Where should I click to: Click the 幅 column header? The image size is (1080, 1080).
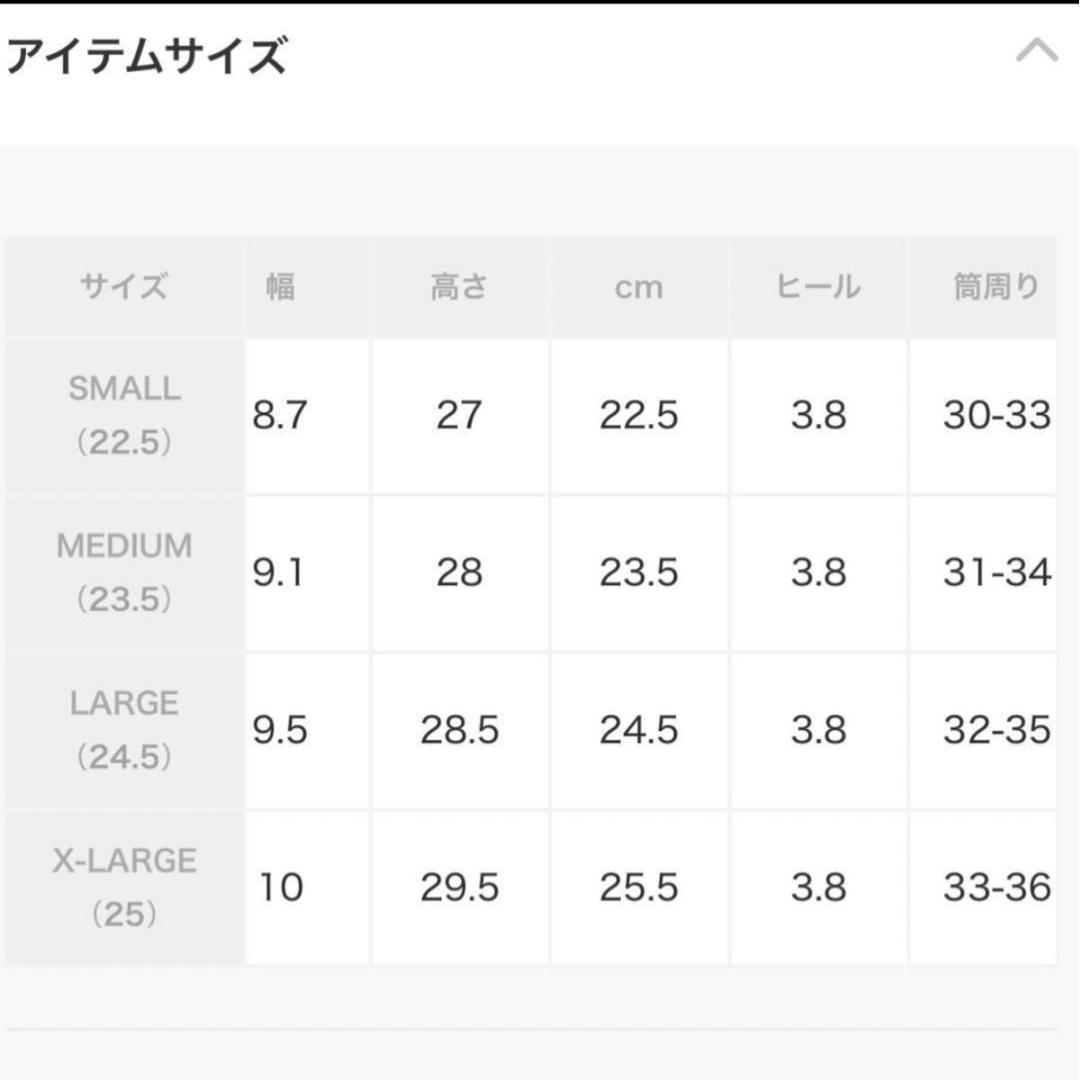(x=280, y=287)
